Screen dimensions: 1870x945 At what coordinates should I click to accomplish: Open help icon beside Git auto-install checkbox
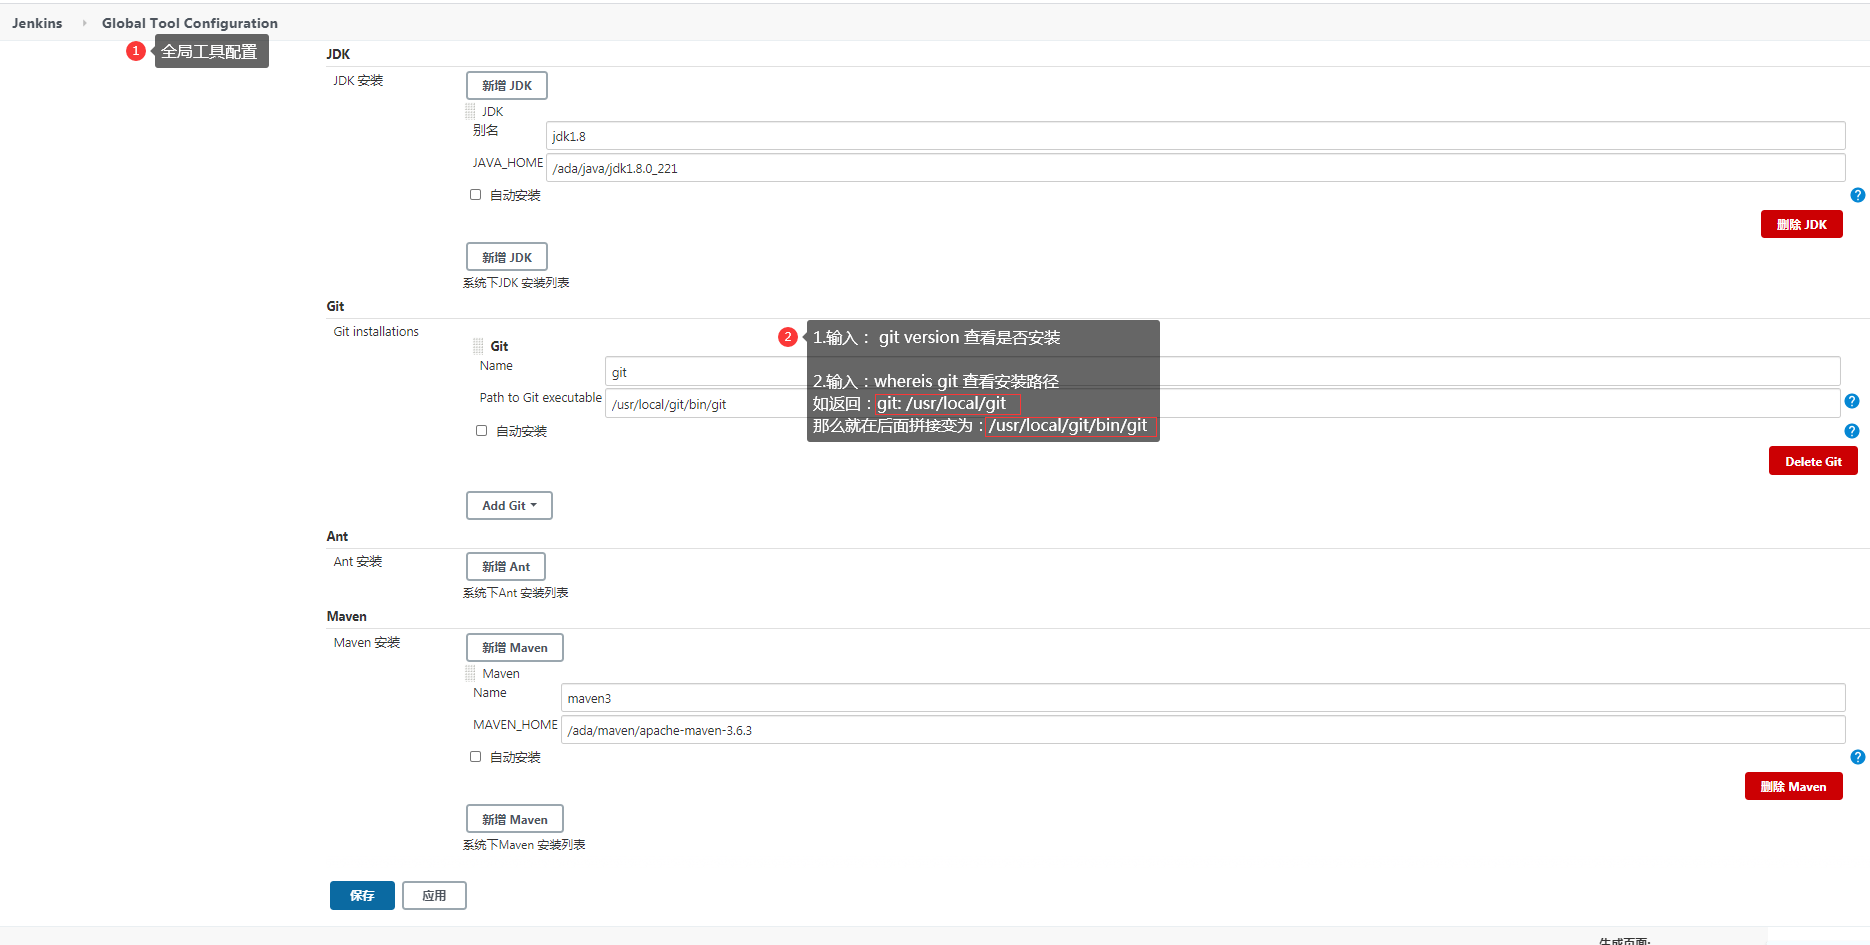(1851, 431)
